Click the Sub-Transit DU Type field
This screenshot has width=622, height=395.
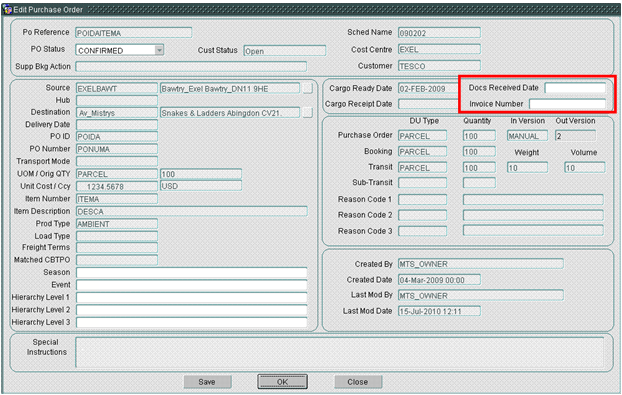click(422, 182)
